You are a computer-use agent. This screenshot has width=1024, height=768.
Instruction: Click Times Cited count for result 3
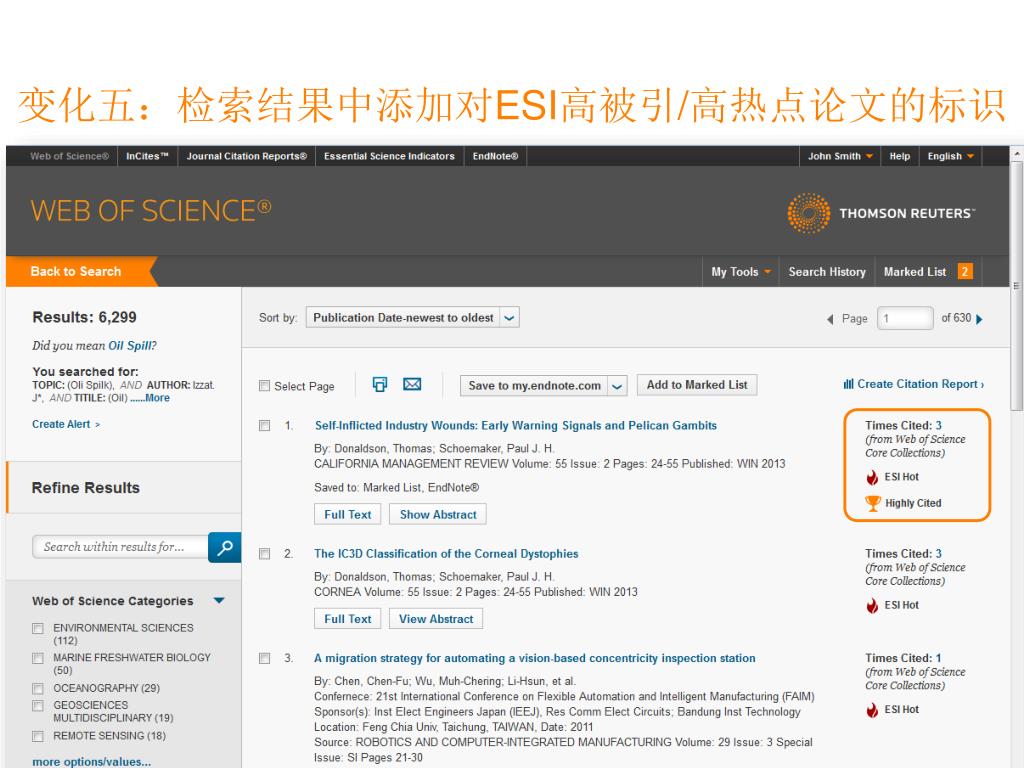click(938, 658)
